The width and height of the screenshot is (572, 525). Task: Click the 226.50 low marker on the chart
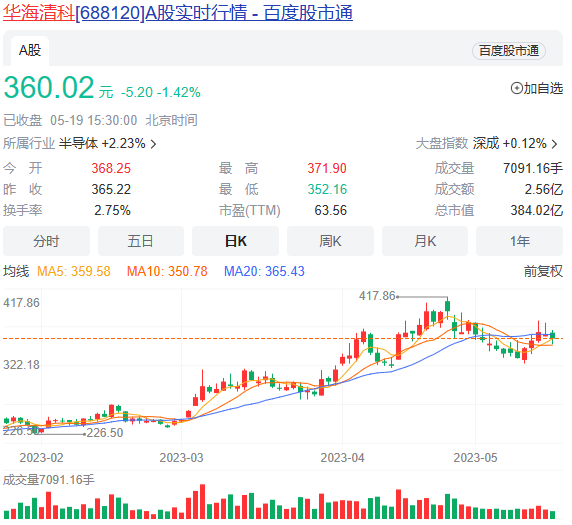coord(105,433)
